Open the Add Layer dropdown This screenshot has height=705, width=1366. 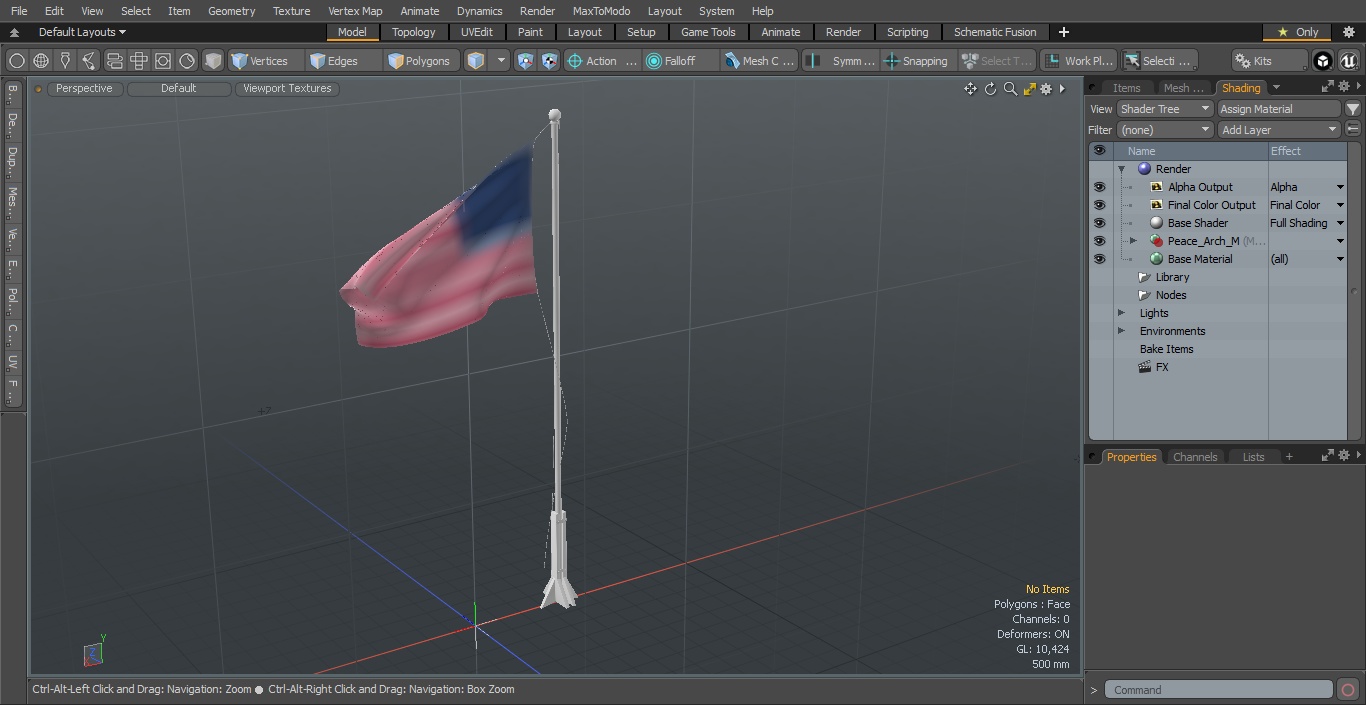1279,130
